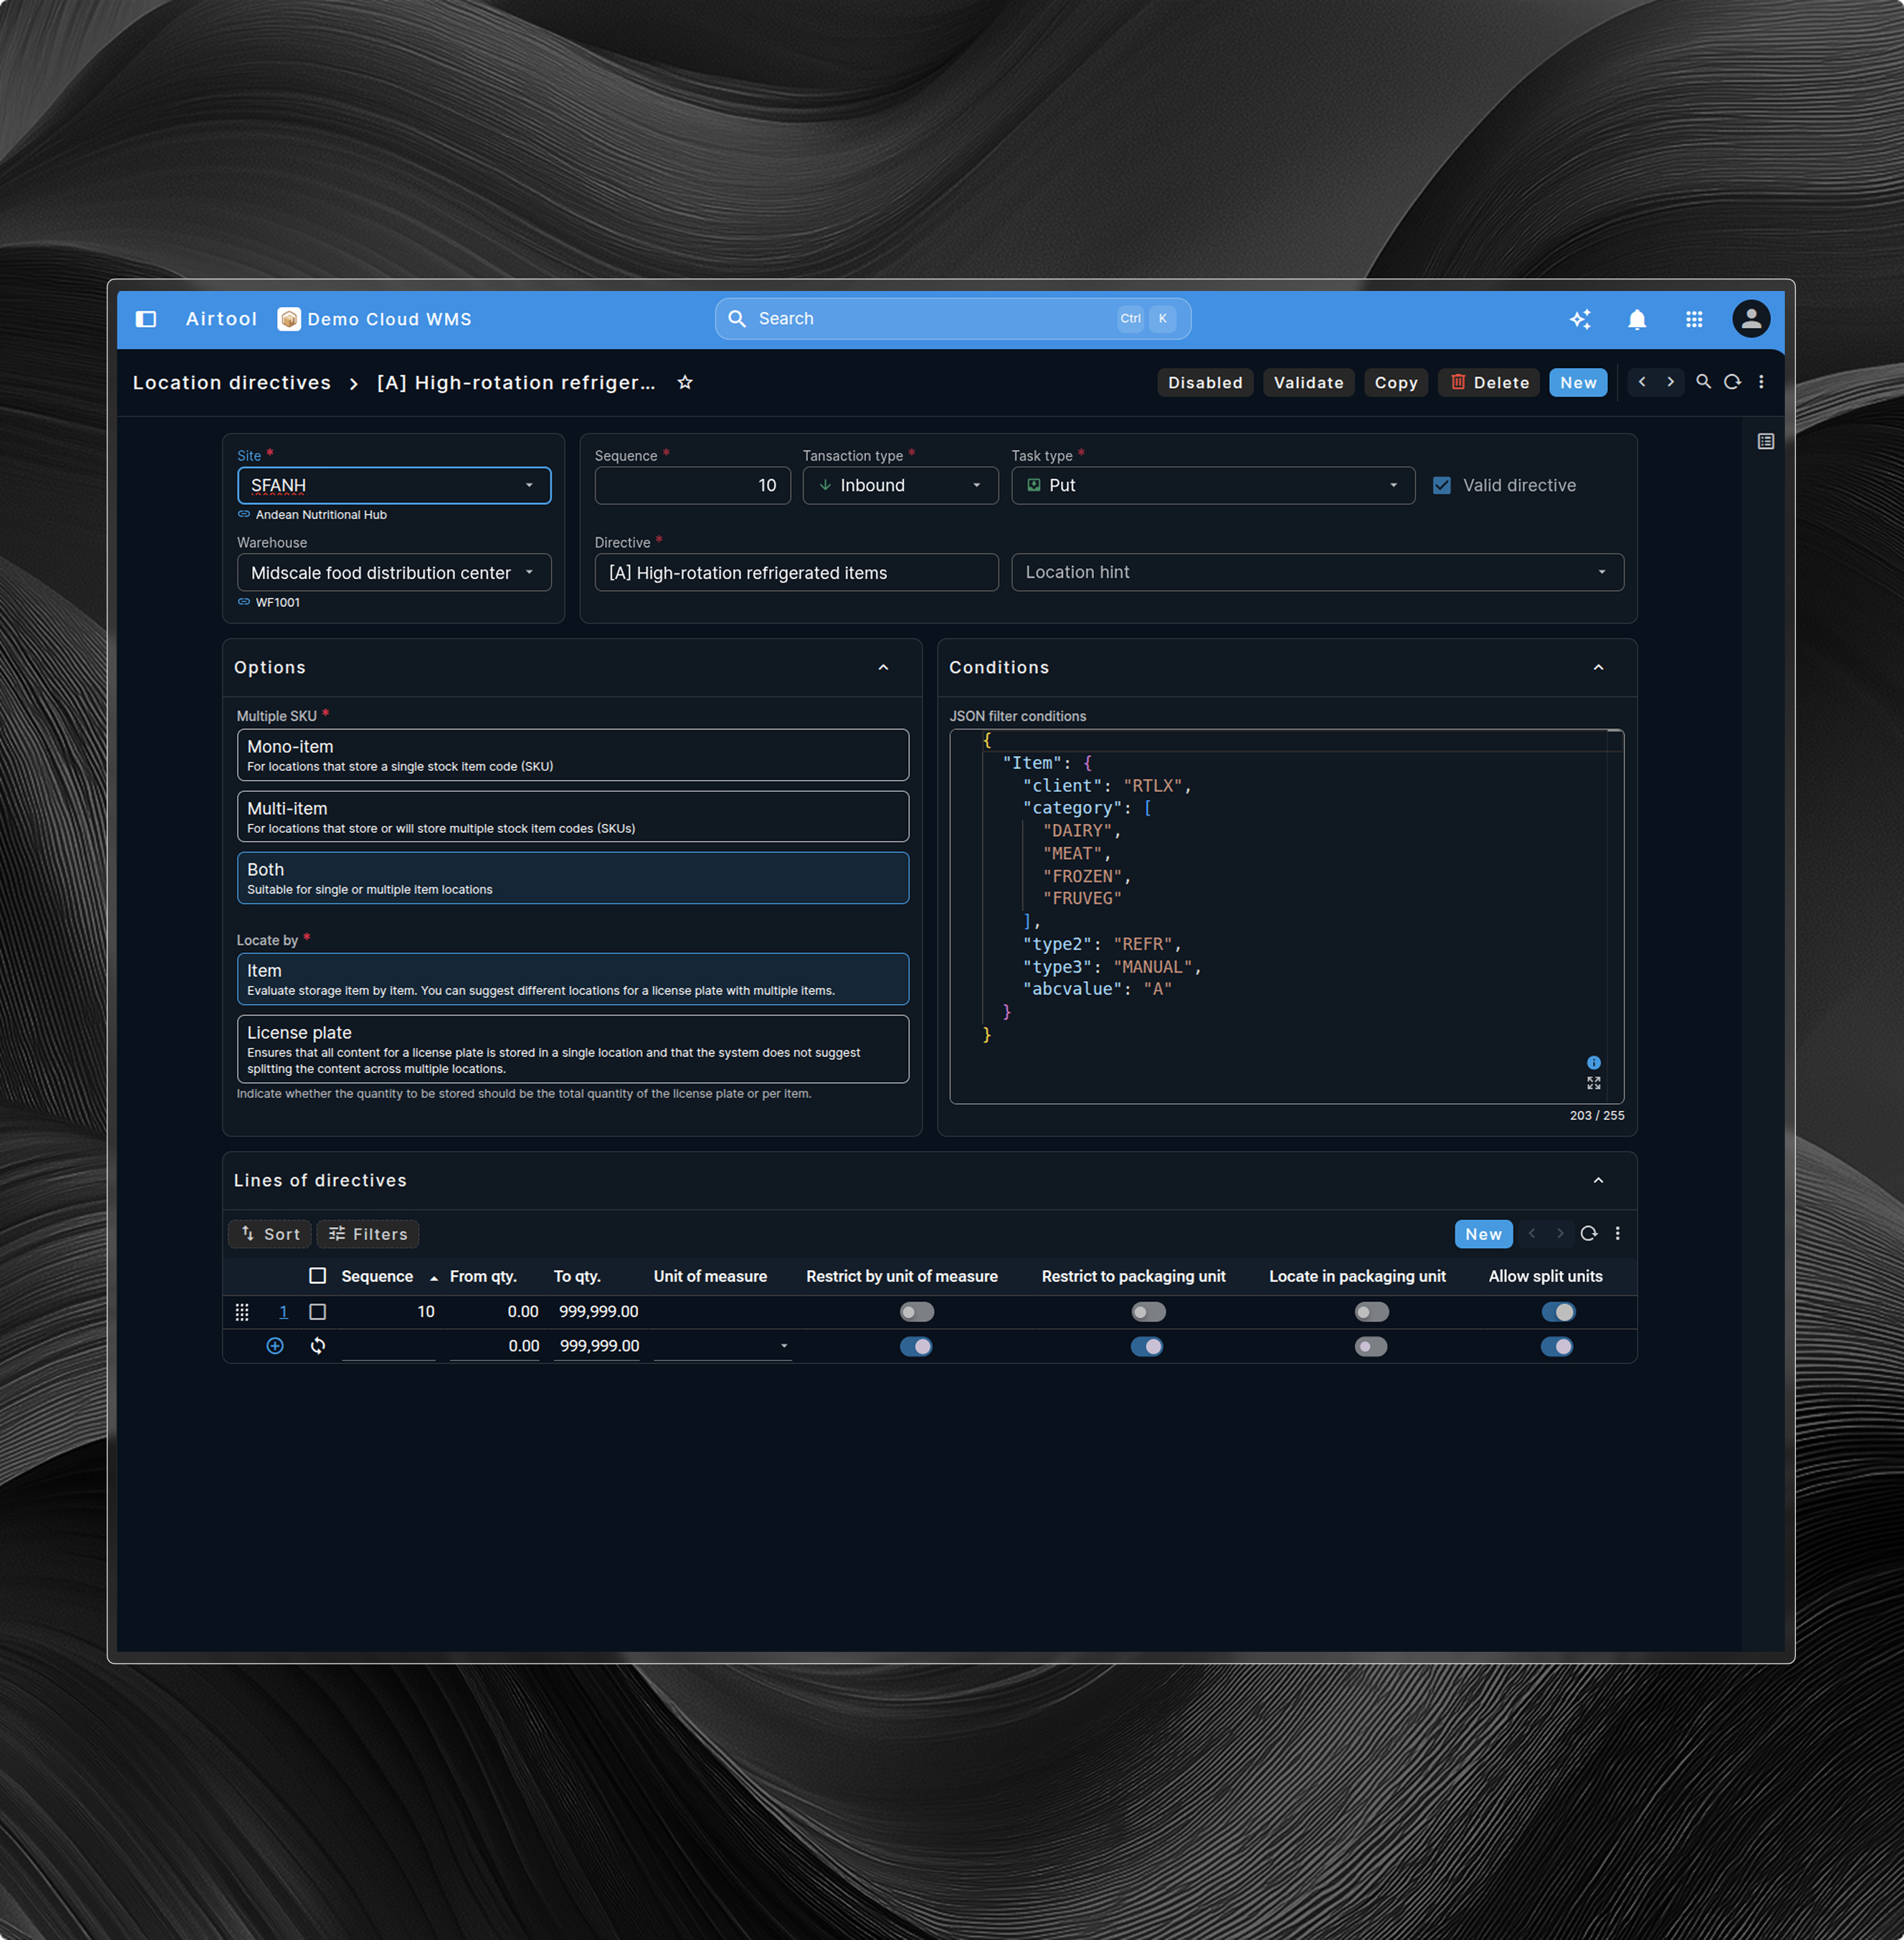
Task: Uncheck the Valid directive checkbox
Action: [1442, 485]
